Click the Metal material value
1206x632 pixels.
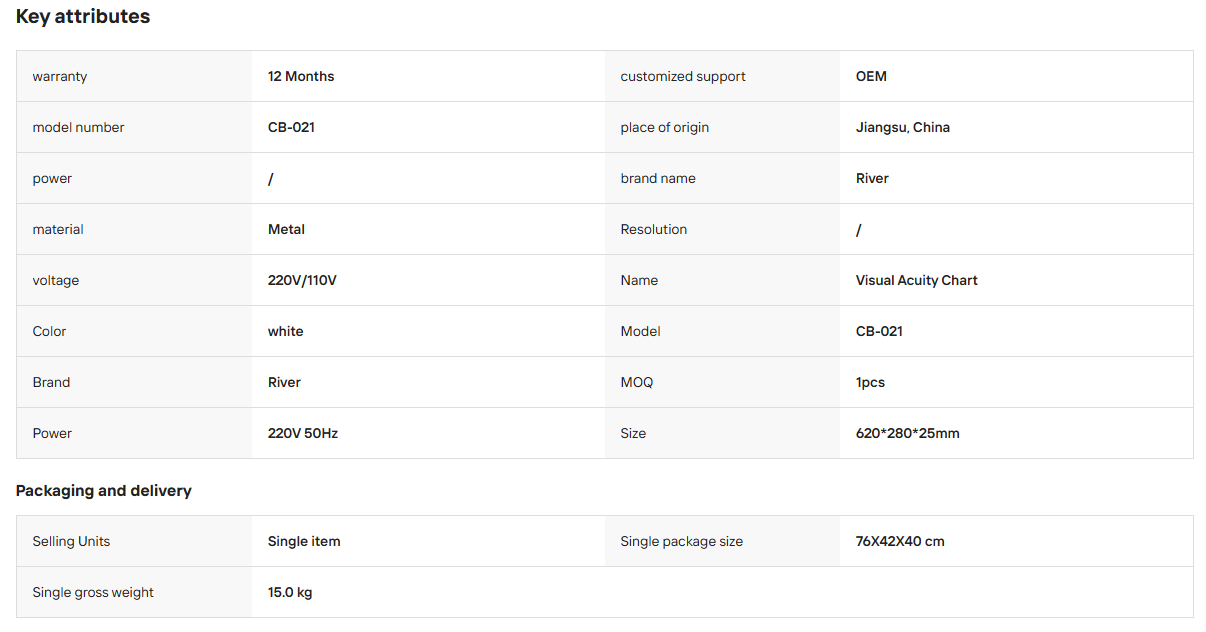[286, 230]
